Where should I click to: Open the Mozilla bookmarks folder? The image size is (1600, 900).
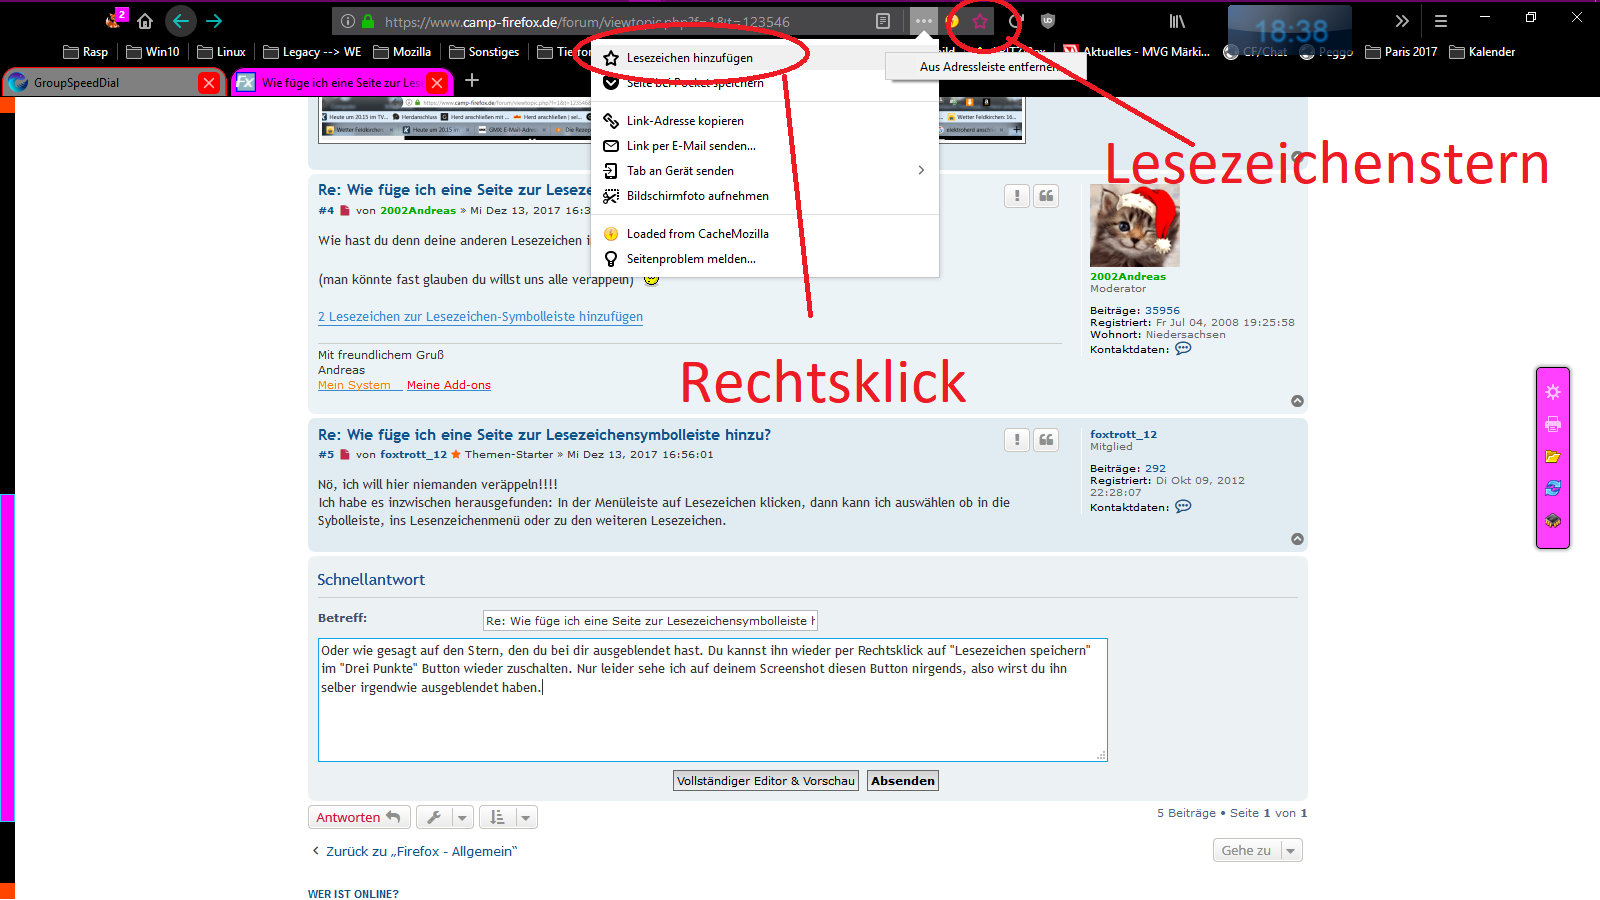402,52
